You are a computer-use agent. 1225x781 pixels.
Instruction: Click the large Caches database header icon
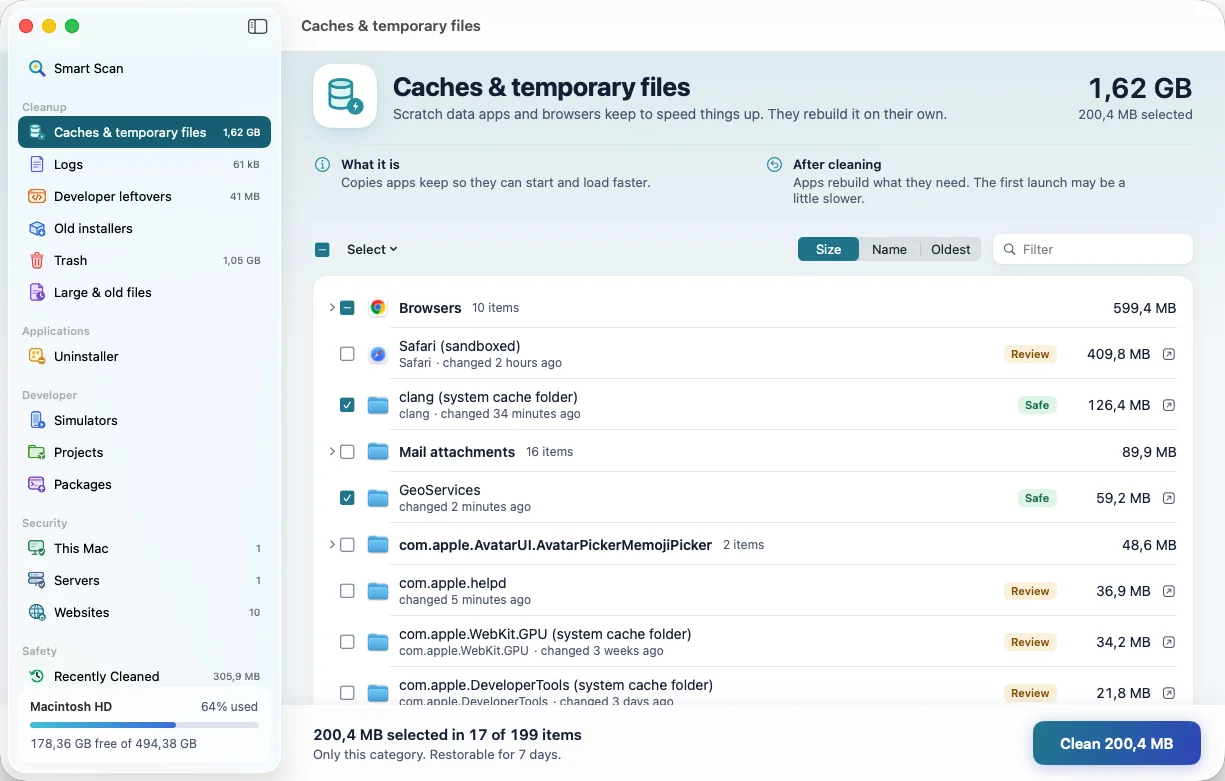pyautogui.click(x=345, y=96)
